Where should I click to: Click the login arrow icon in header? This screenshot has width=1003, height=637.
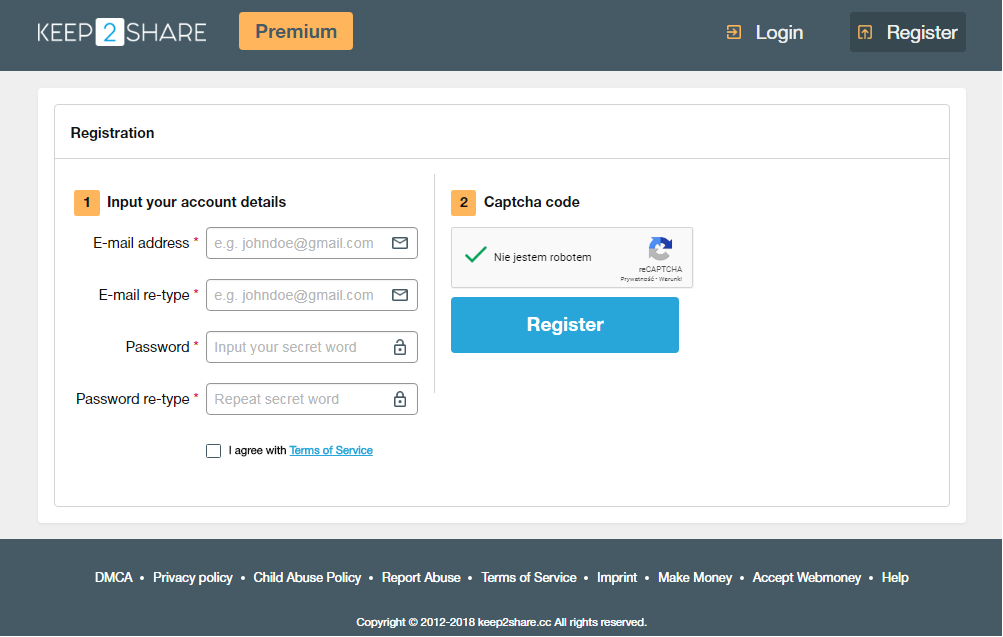tap(734, 32)
